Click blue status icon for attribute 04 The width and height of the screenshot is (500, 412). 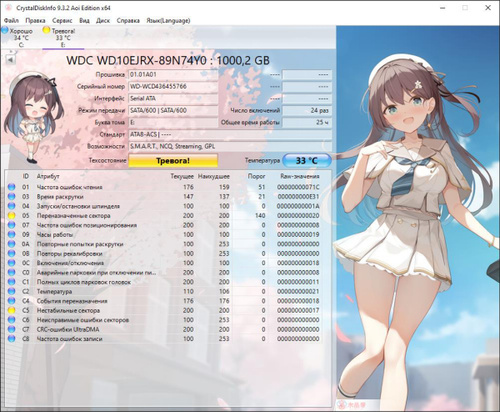[12, 206]
